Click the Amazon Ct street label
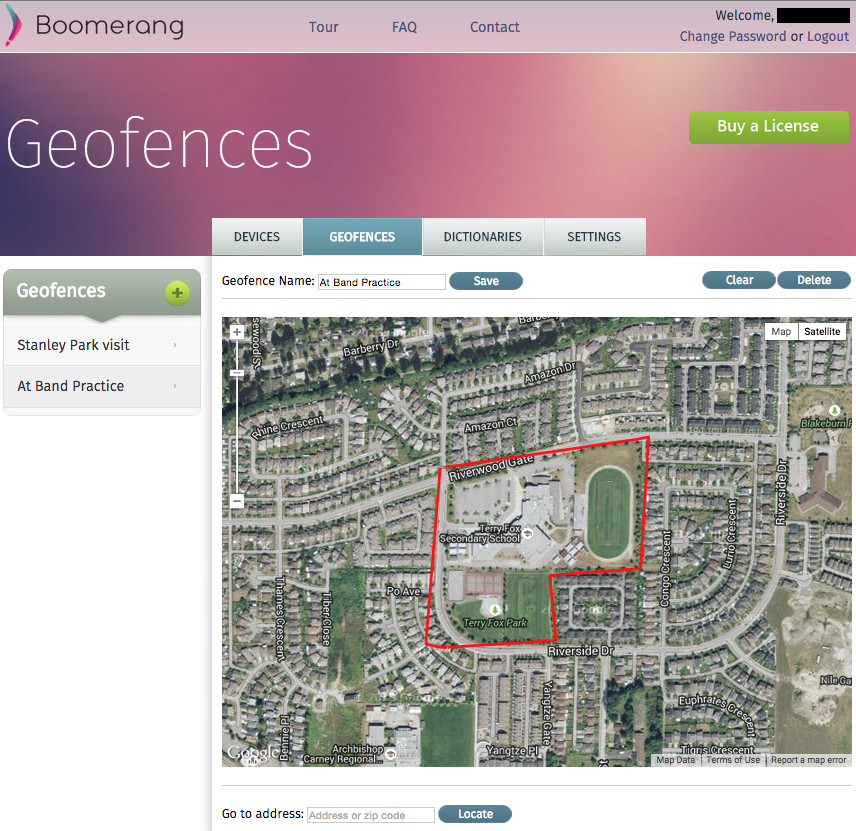The width and height of the screenshot is (856, 831). point(490,425)
